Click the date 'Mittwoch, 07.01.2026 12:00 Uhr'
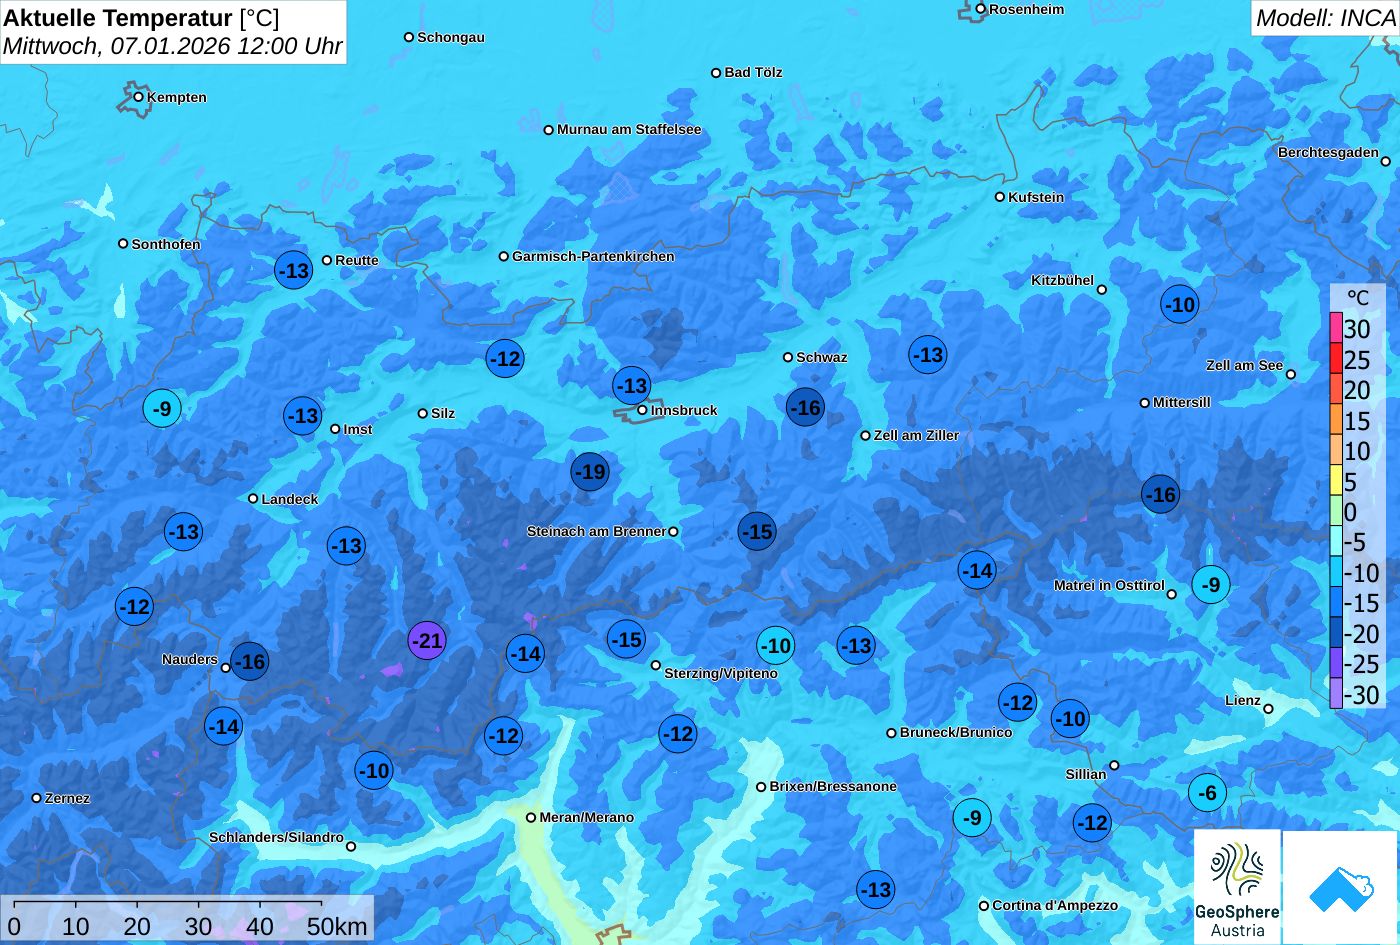Image resolution: width=1400 pixels, height=945 pixels. coord(173,46)
